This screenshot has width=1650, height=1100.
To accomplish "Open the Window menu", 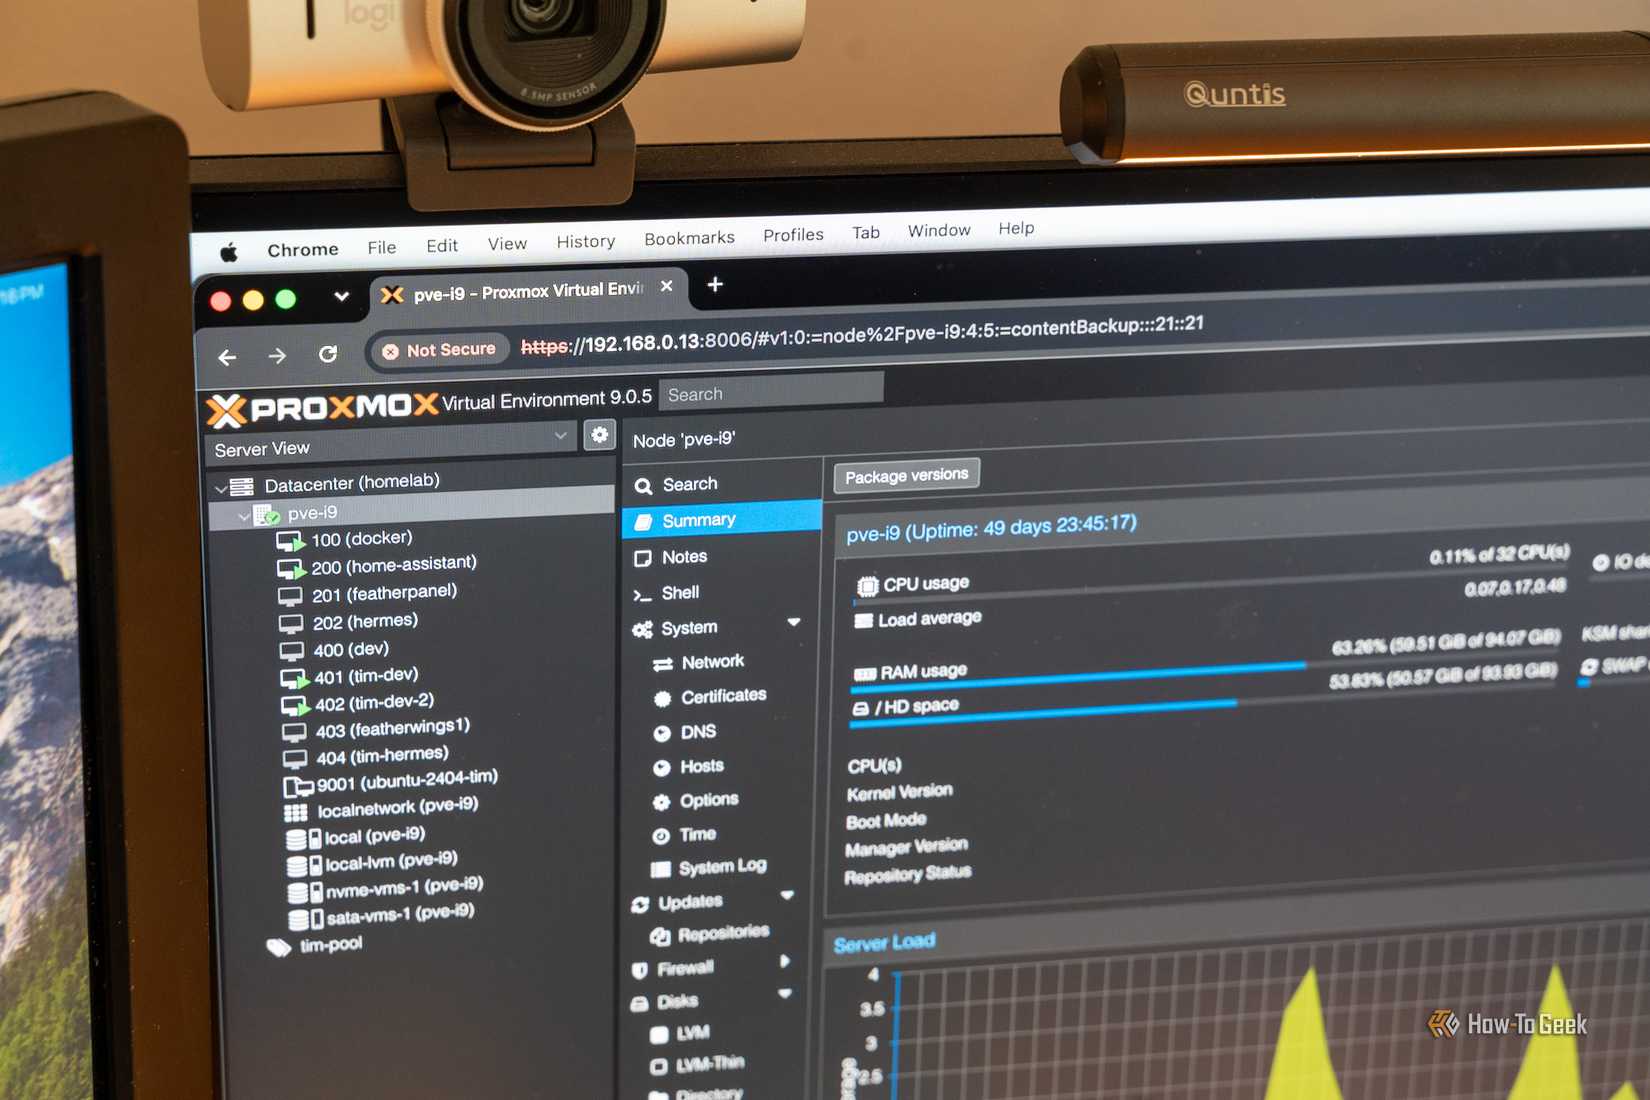I will (x=939, y=230).
